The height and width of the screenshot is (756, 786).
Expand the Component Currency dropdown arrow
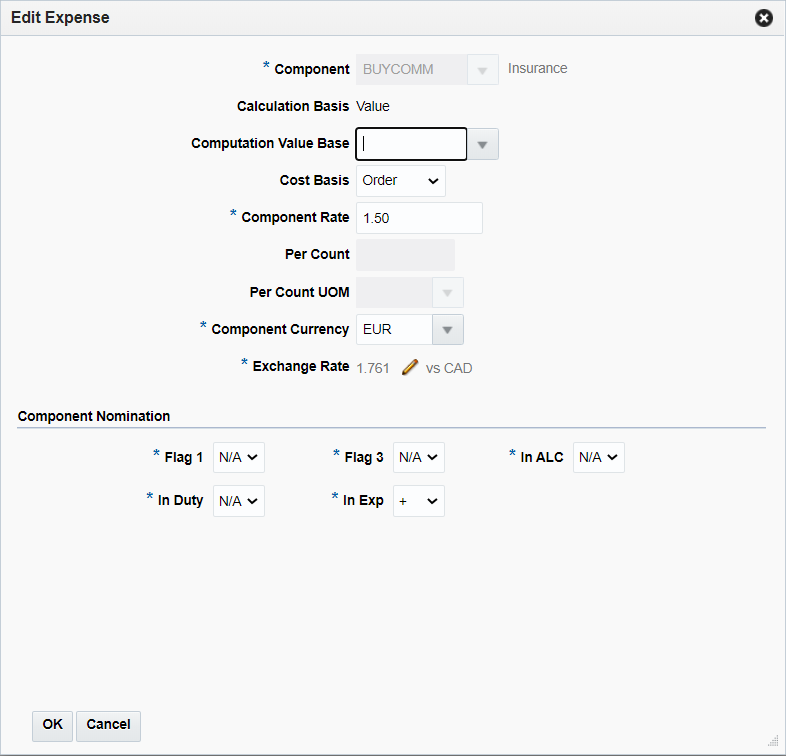click(447, 329)
